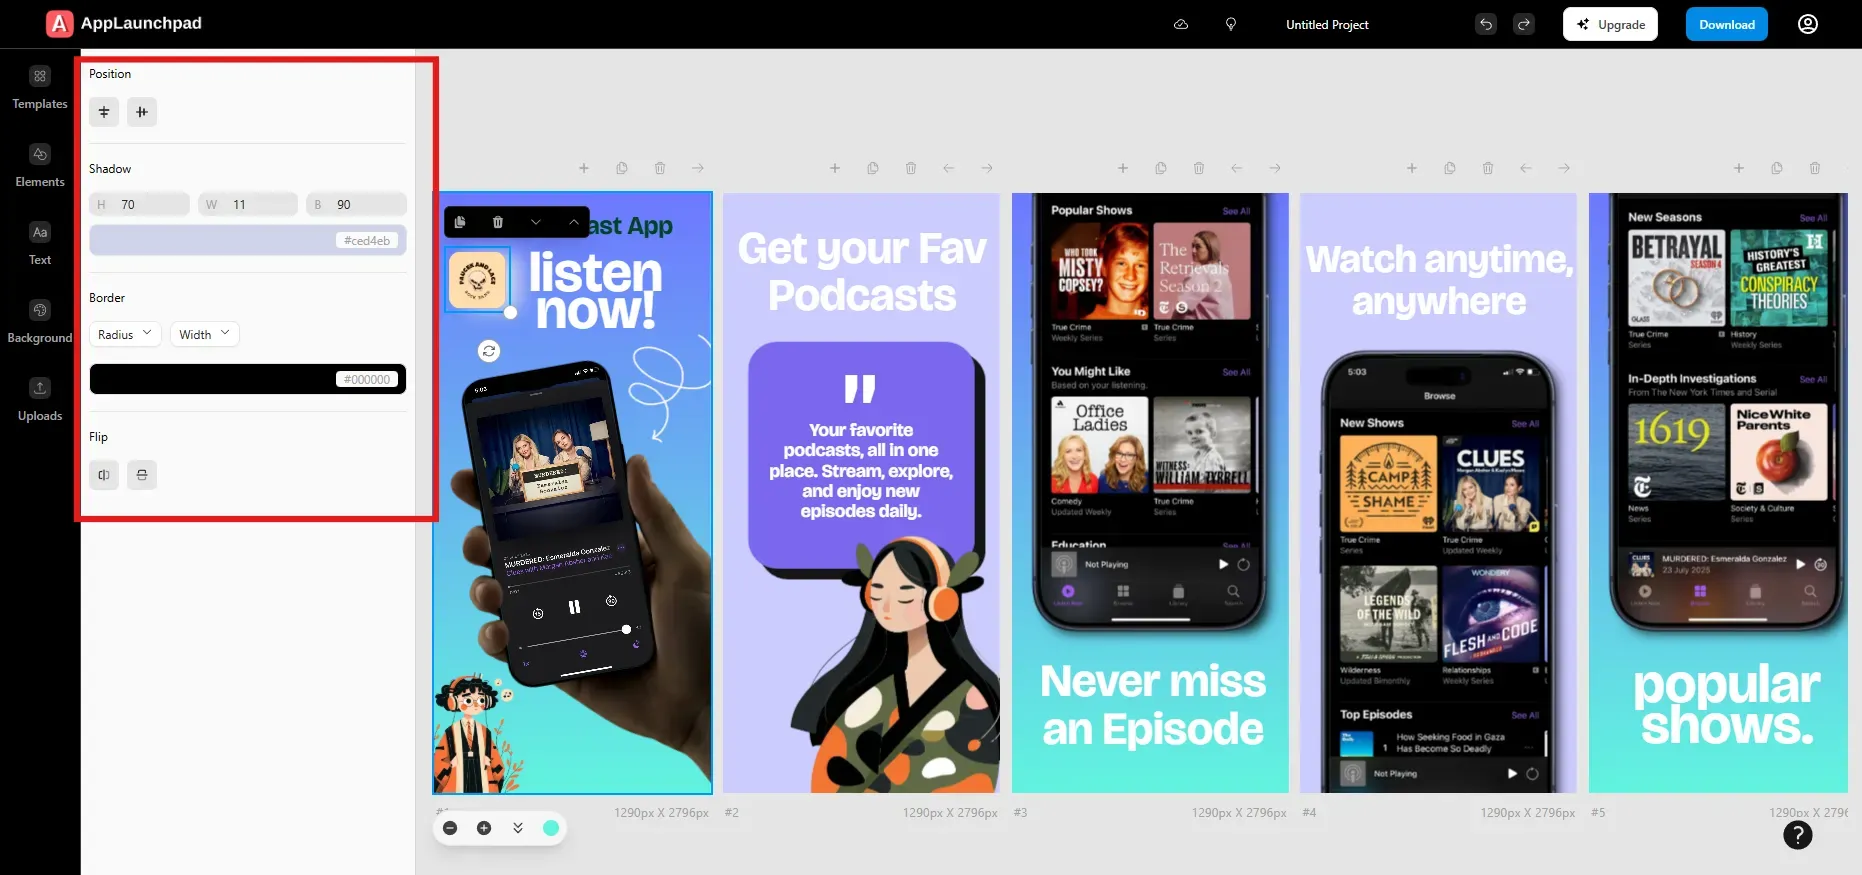Zoom in the canvas with plus button

(484, 828)
